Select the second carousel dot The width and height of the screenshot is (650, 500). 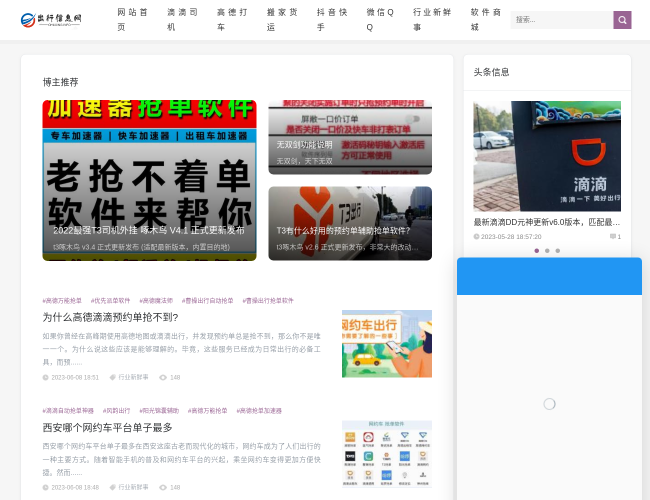point(547,251)
